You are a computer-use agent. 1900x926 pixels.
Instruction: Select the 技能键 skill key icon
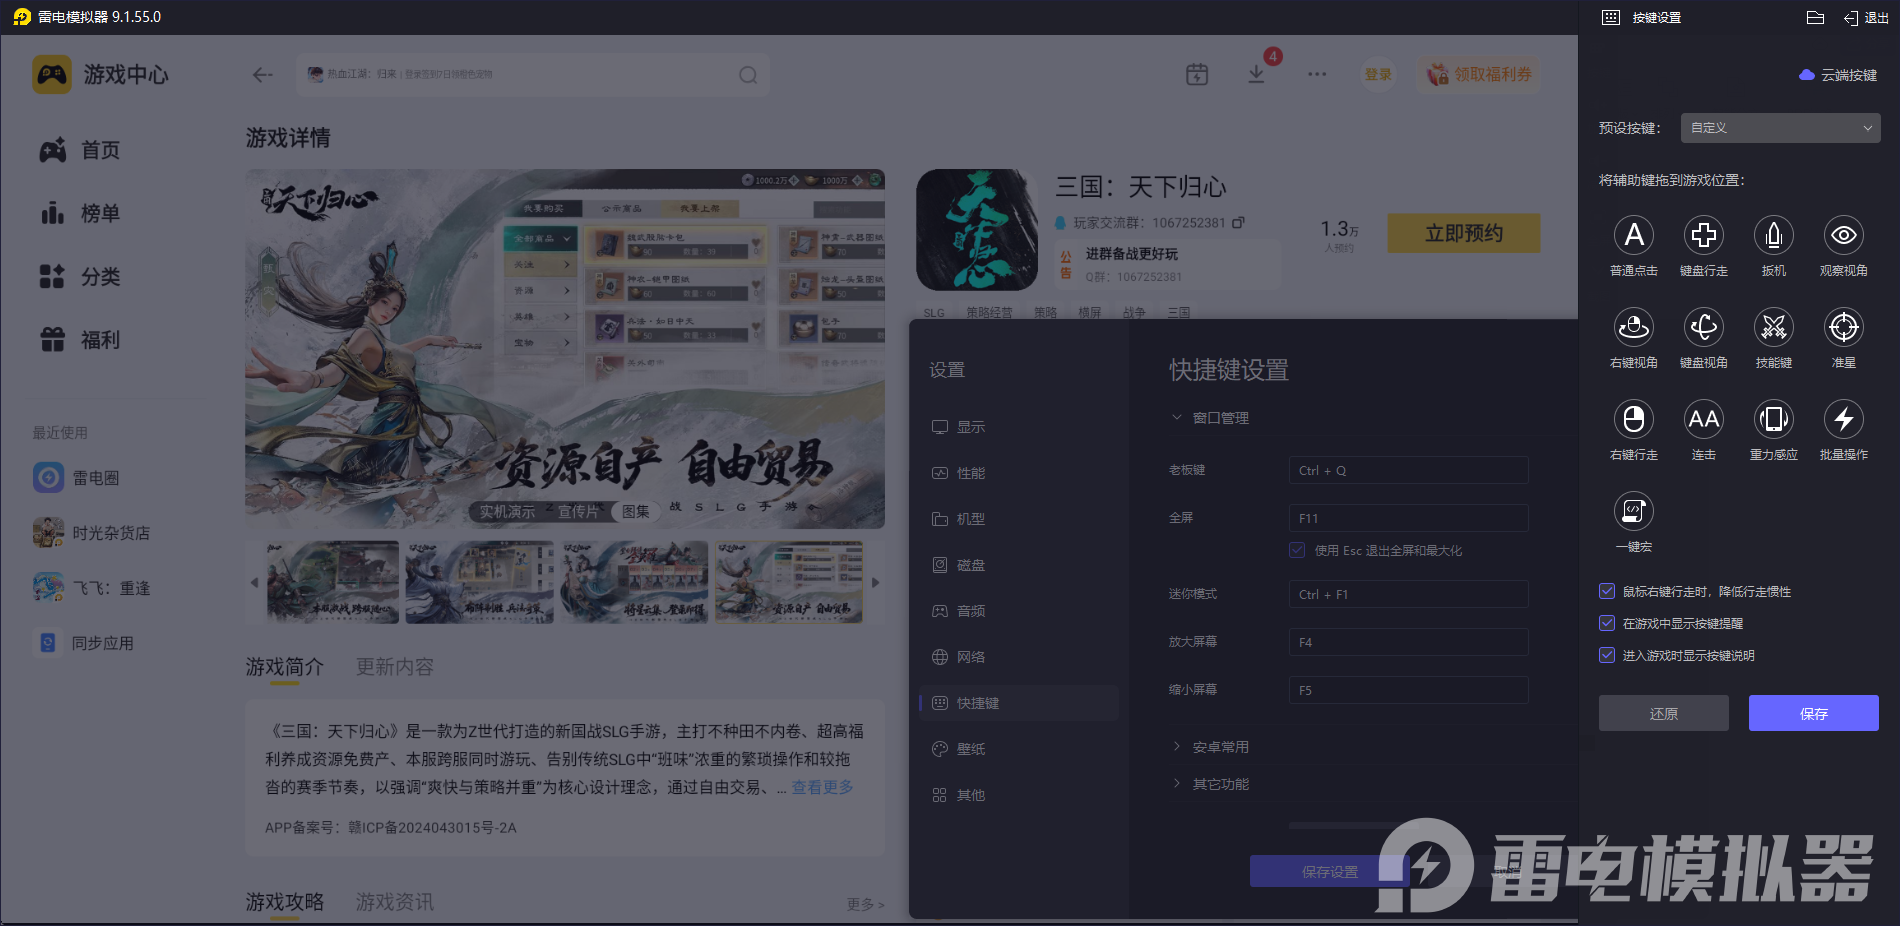point(1773,328)
